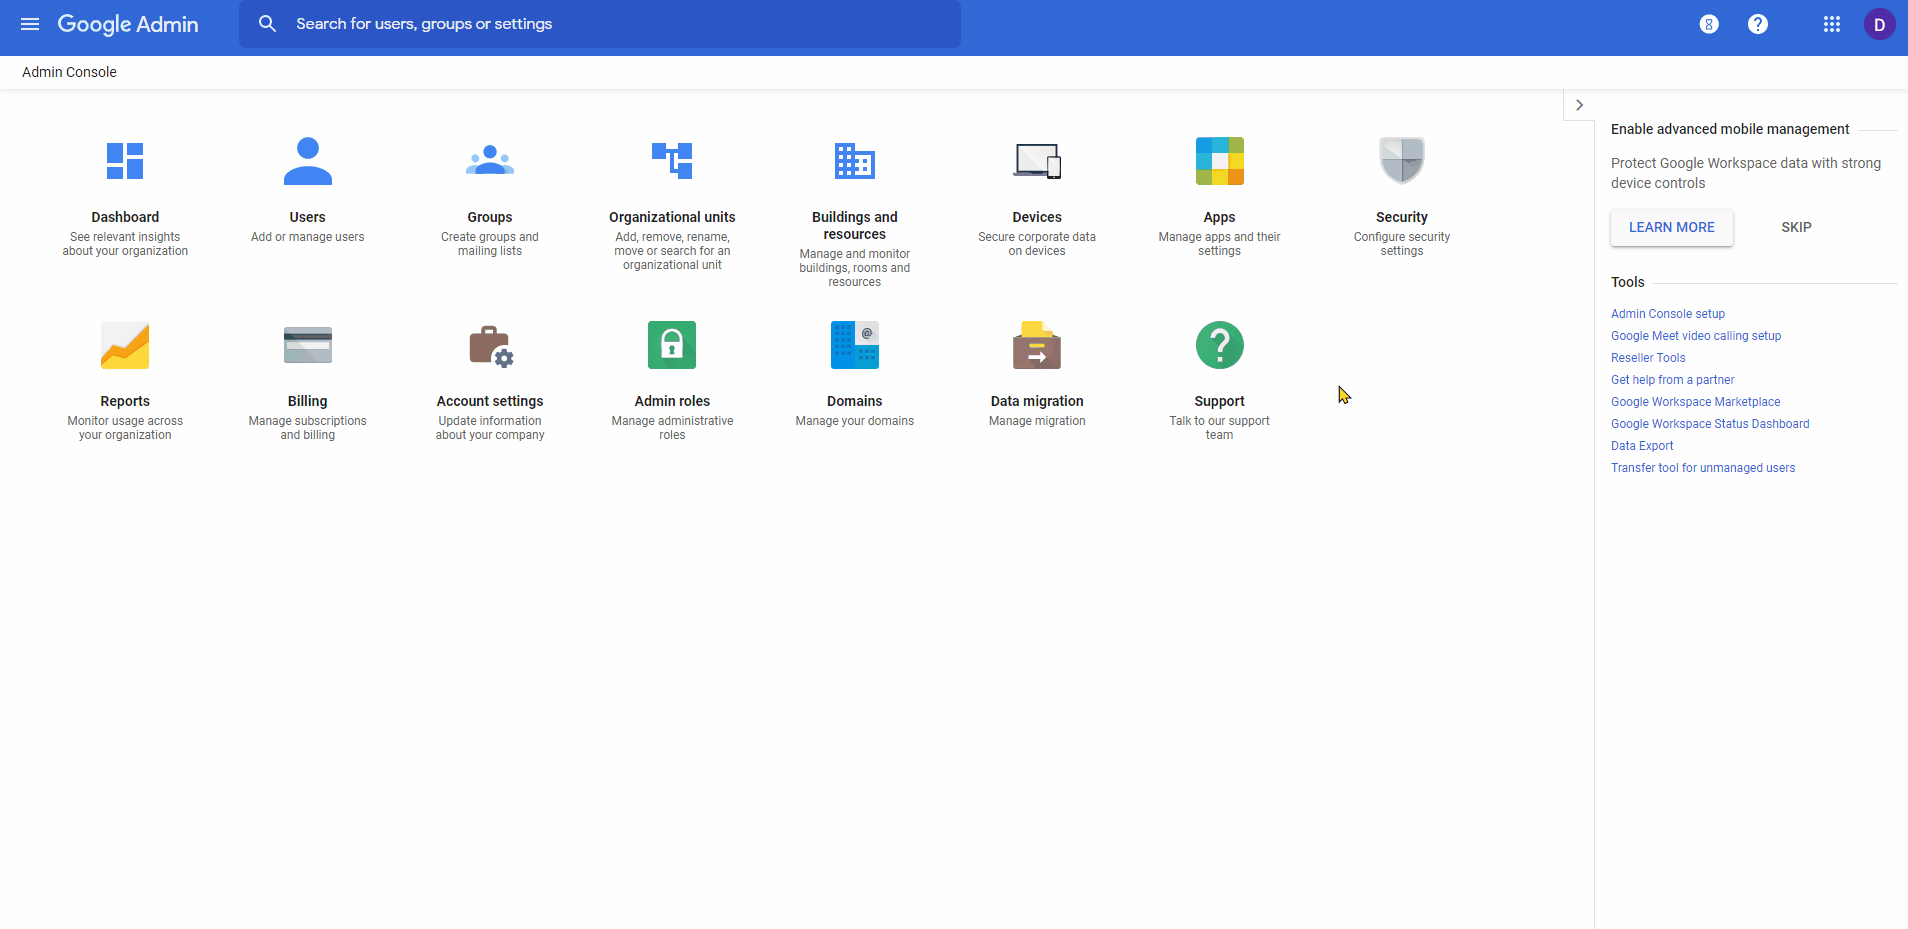Screen dimensions: 1908x929
Task: Click the 'Manage apps and their settings' text
Action: click(1220, 244)
